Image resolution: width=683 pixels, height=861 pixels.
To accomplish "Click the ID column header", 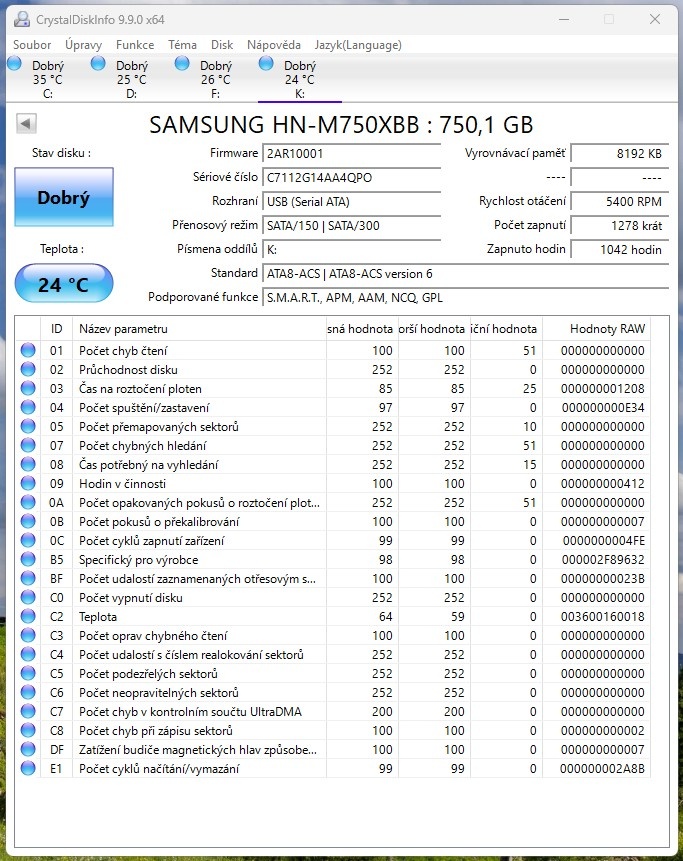I will (x=57, y=328).
